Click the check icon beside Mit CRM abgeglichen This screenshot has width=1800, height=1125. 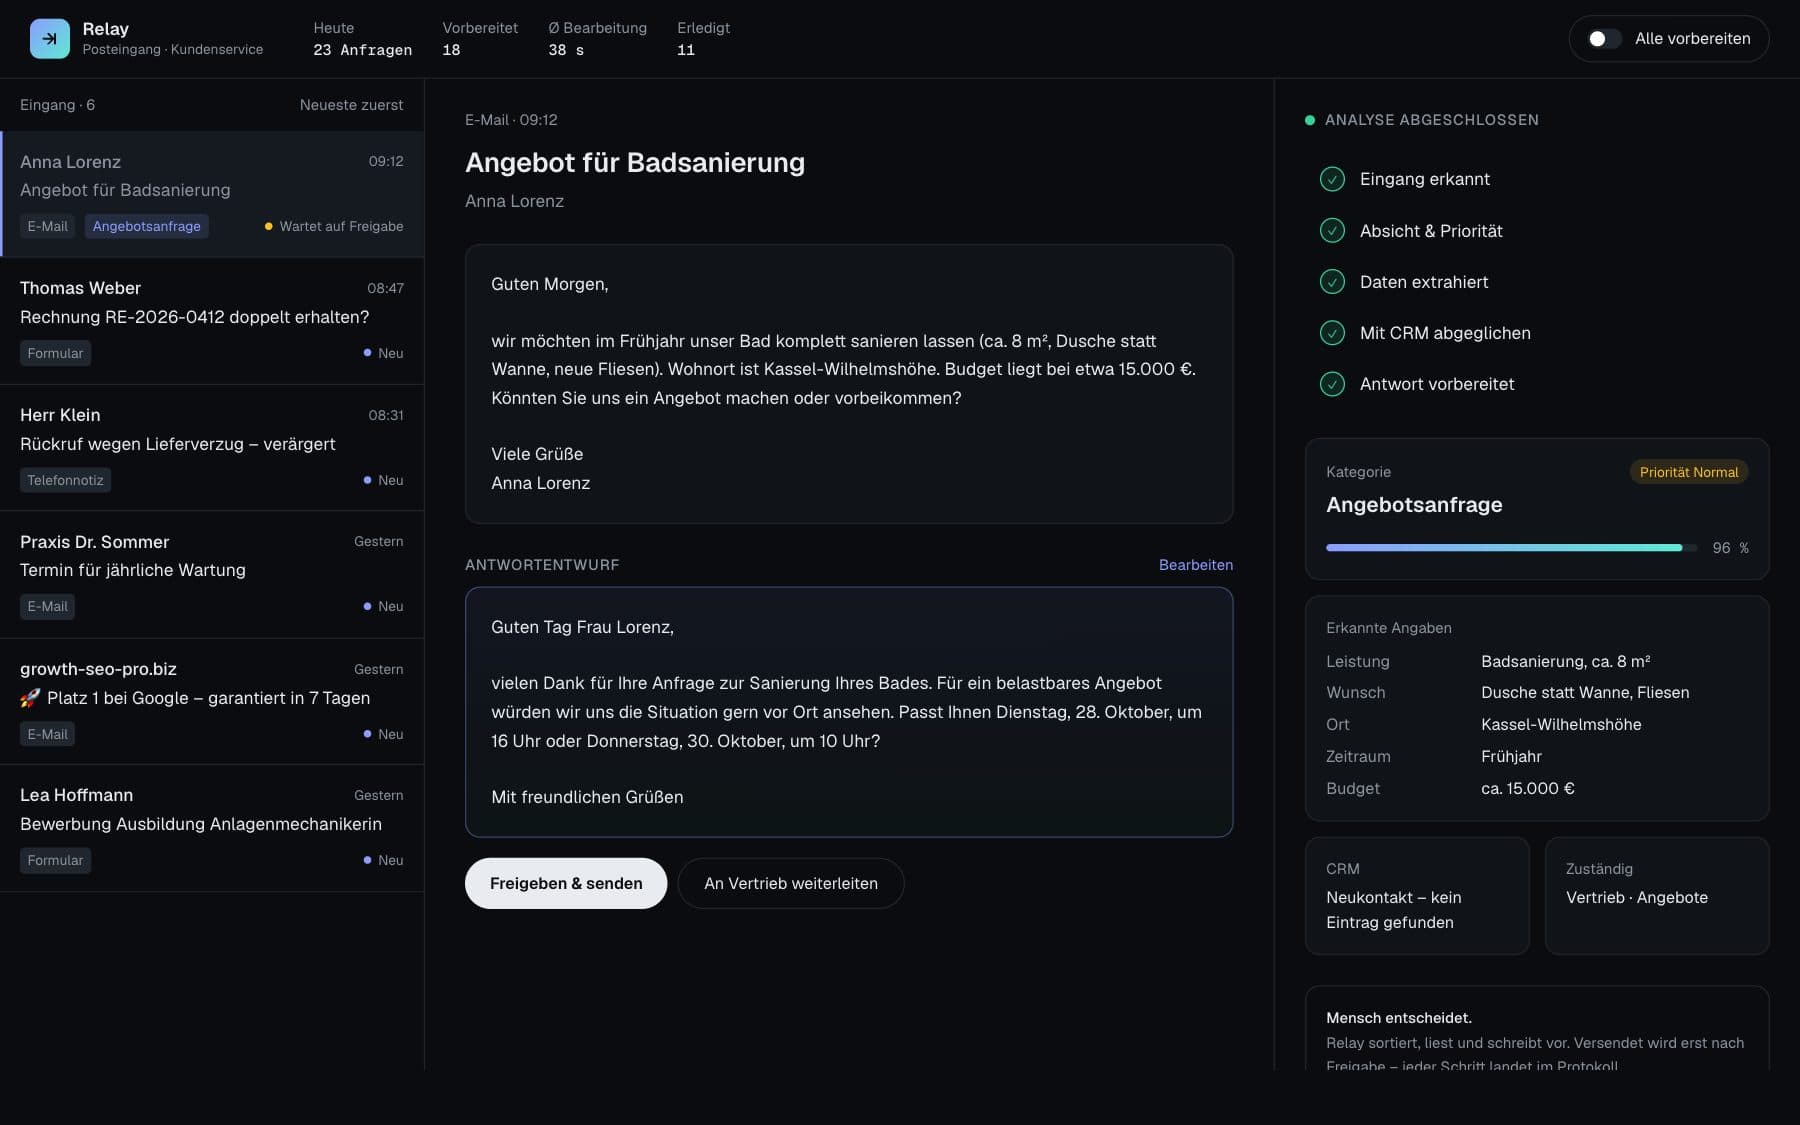click(1332, 333)
